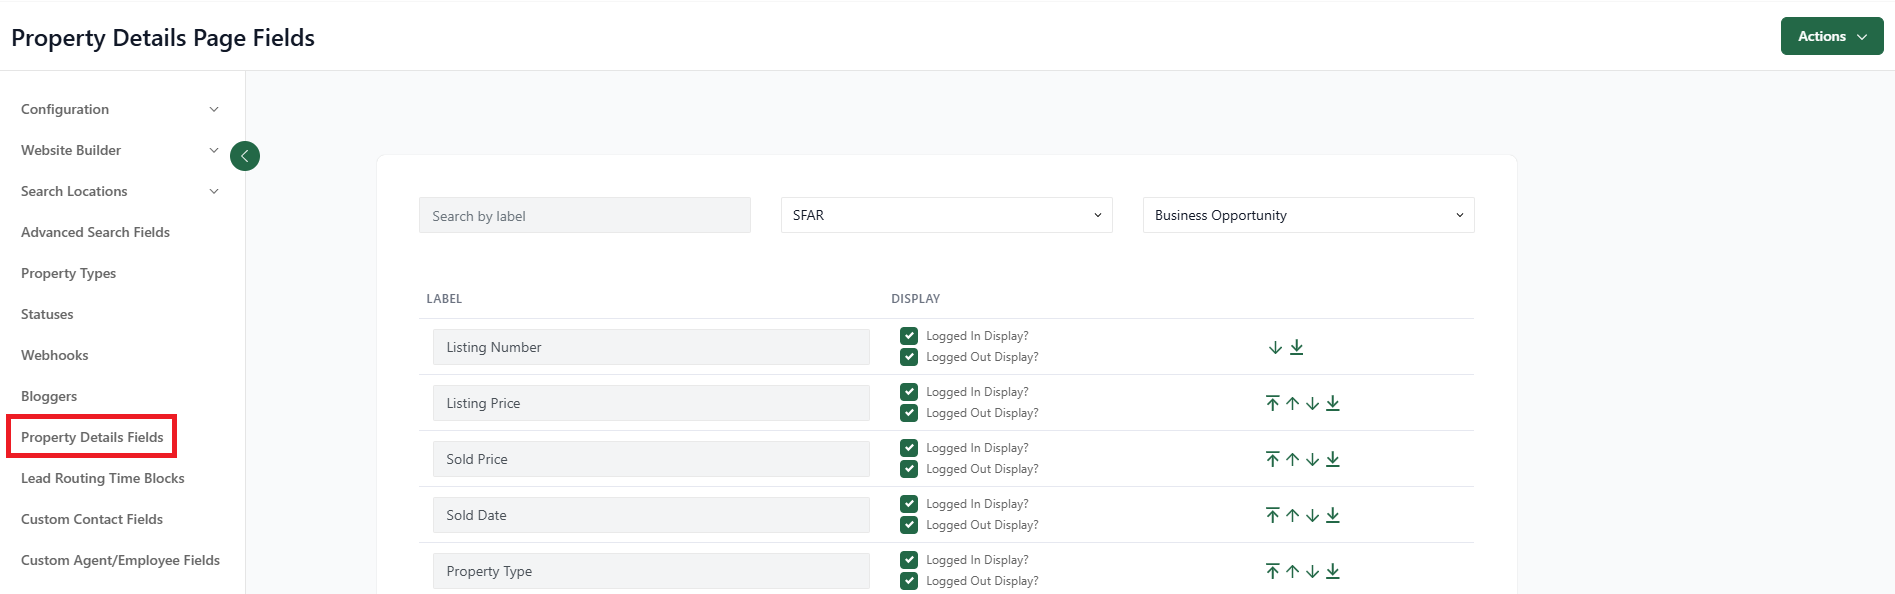
Task: Open the SFAR dropdown
Action: (x=947, y=215)
